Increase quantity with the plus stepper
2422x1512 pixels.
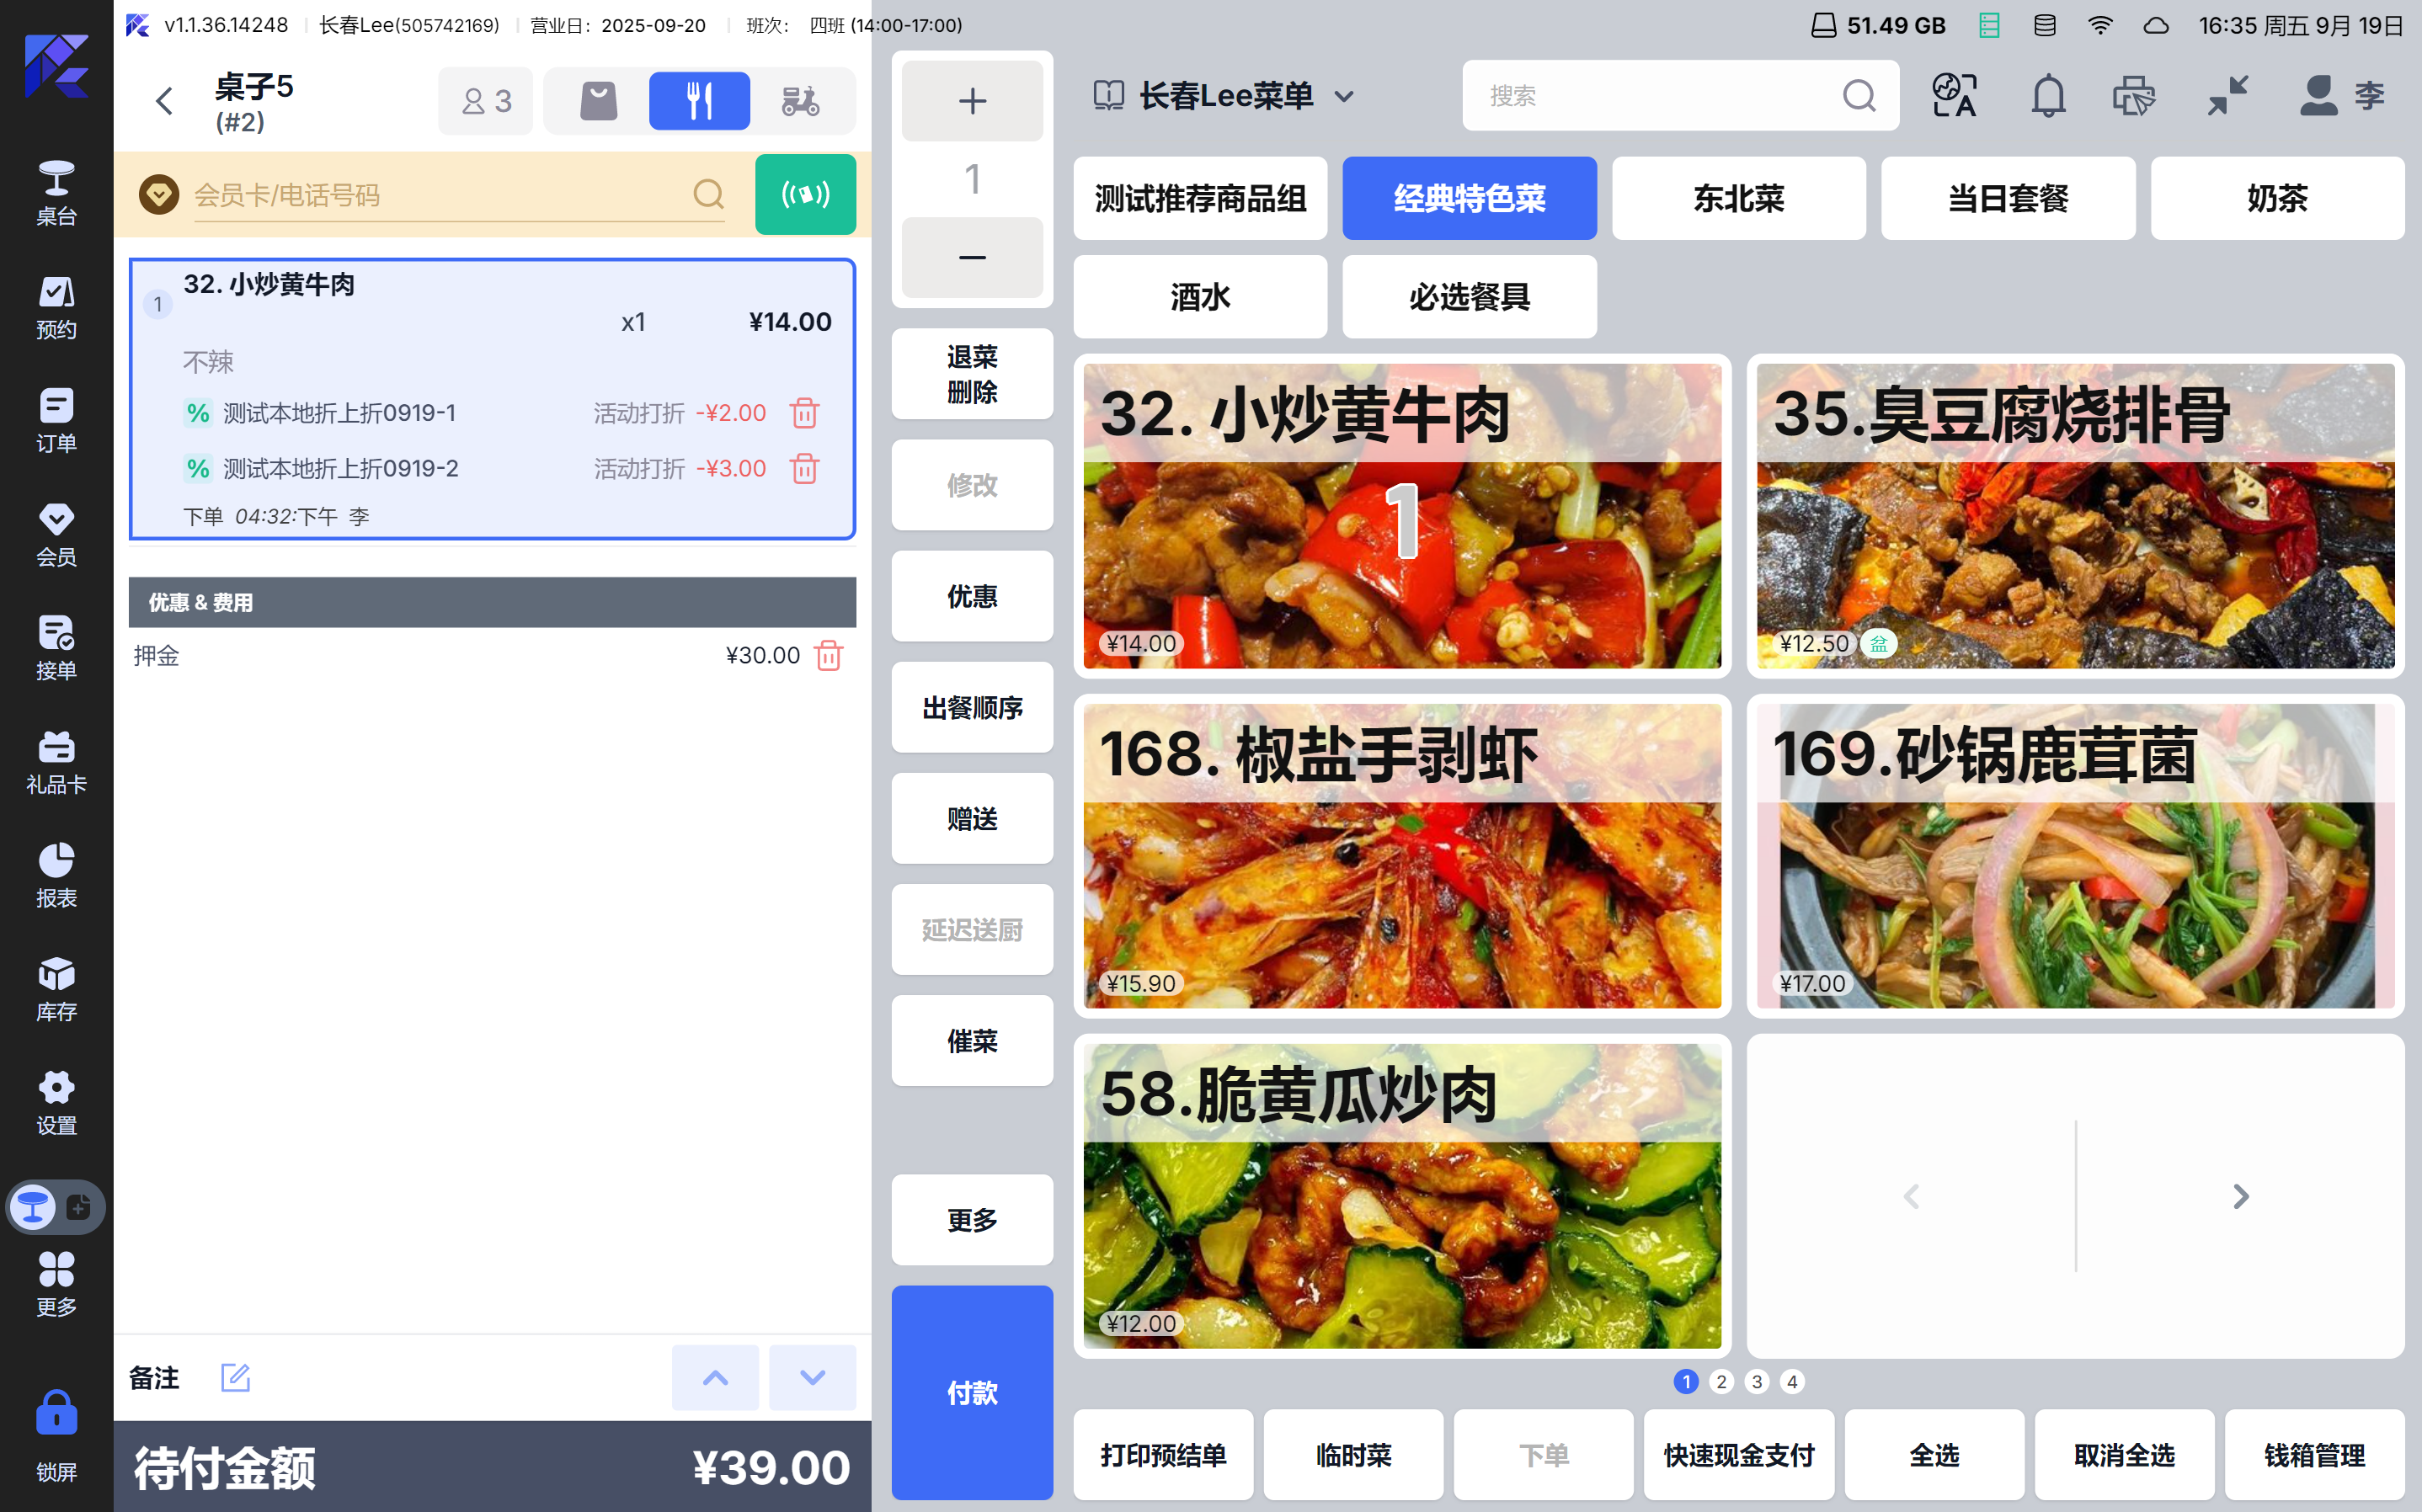(971, 101)
